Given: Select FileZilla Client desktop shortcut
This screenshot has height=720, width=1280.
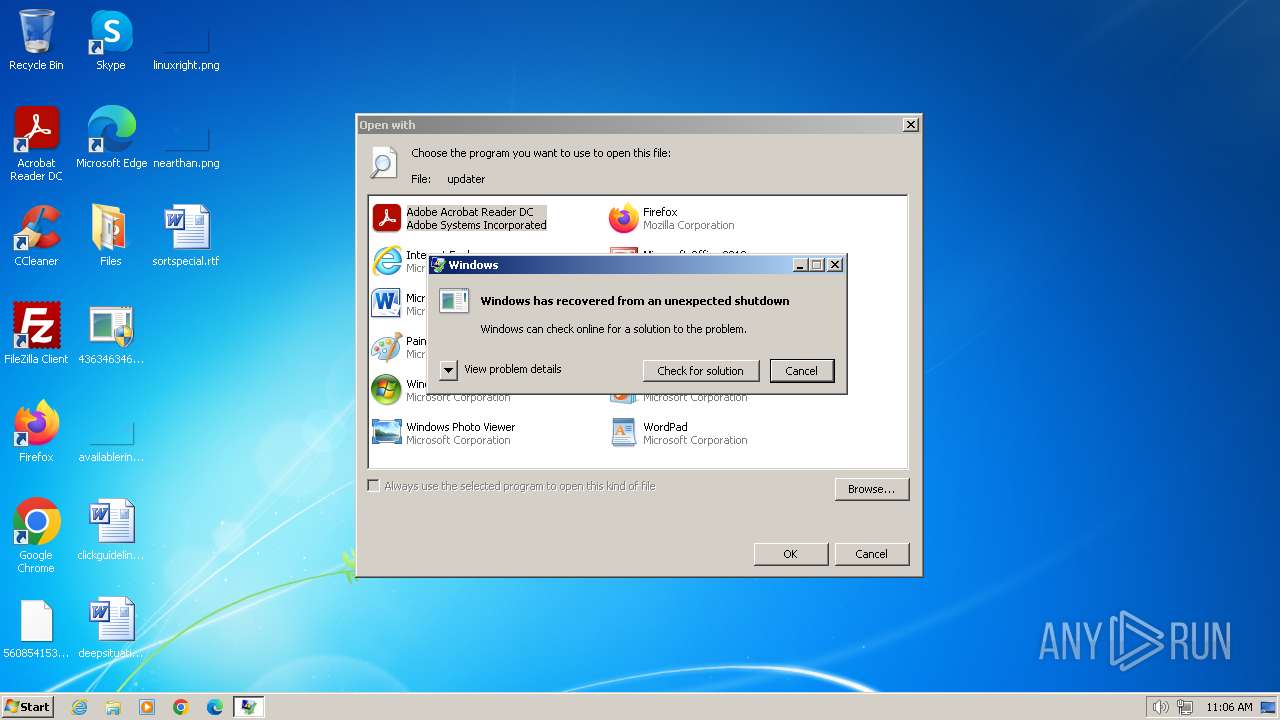Looking at the screenshot, I should pos(36,334).
